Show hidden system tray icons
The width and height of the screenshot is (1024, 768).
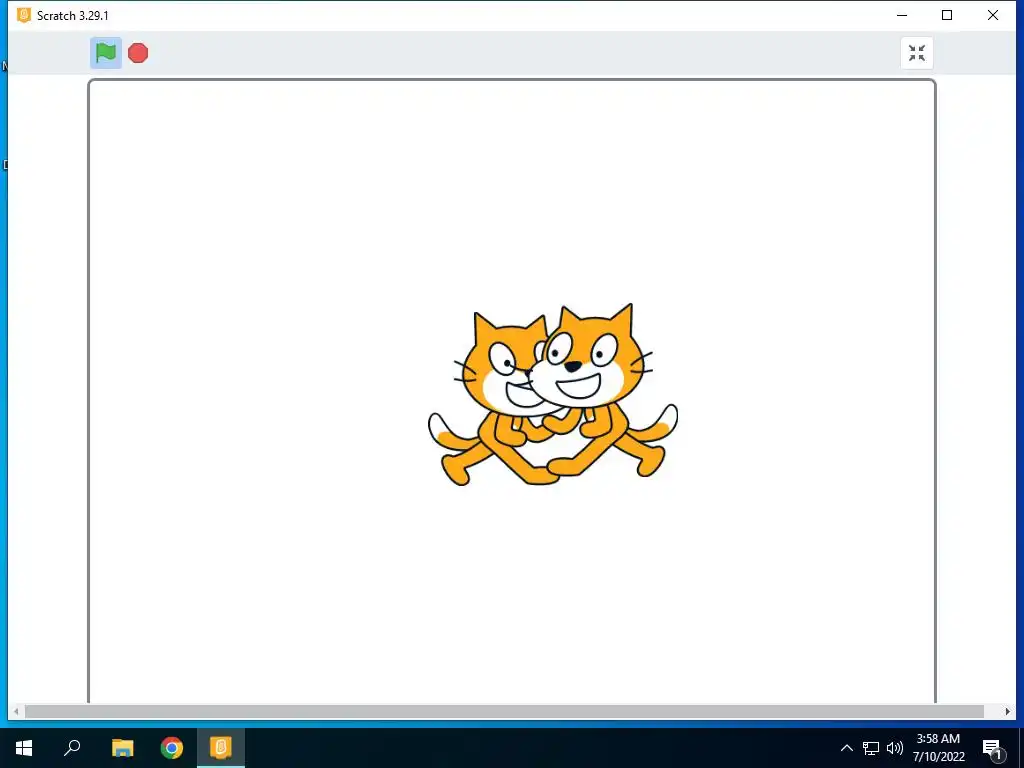(846, 748)
